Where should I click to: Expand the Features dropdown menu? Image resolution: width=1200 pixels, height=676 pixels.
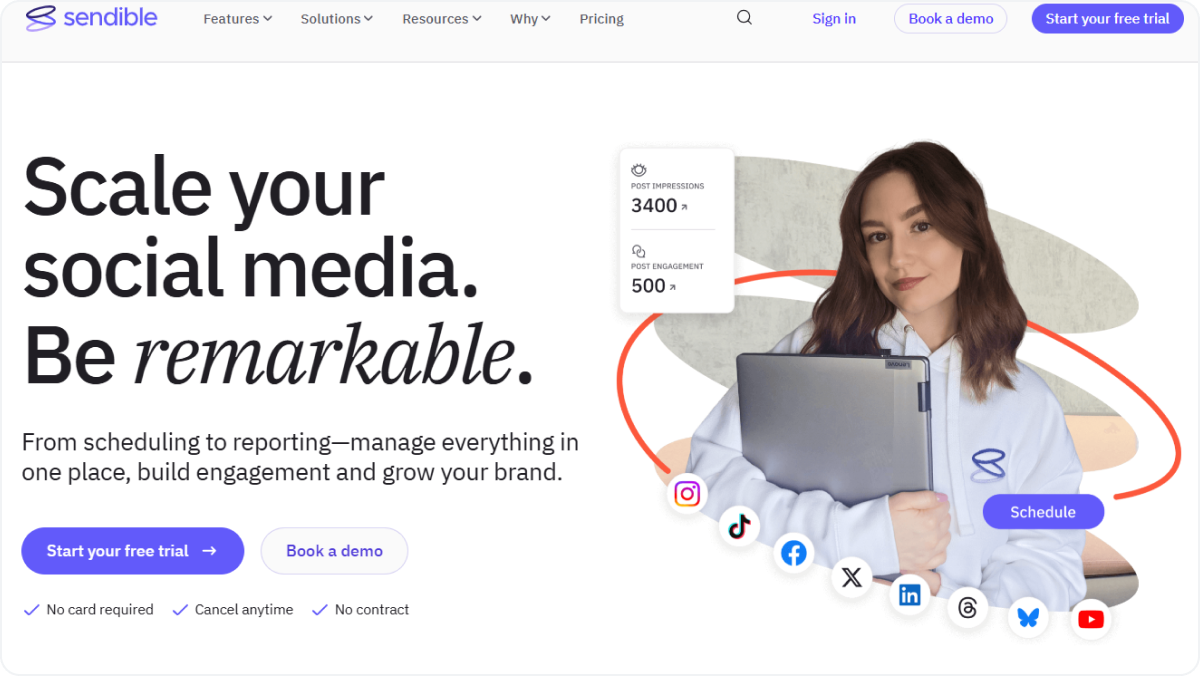(238, 19)
